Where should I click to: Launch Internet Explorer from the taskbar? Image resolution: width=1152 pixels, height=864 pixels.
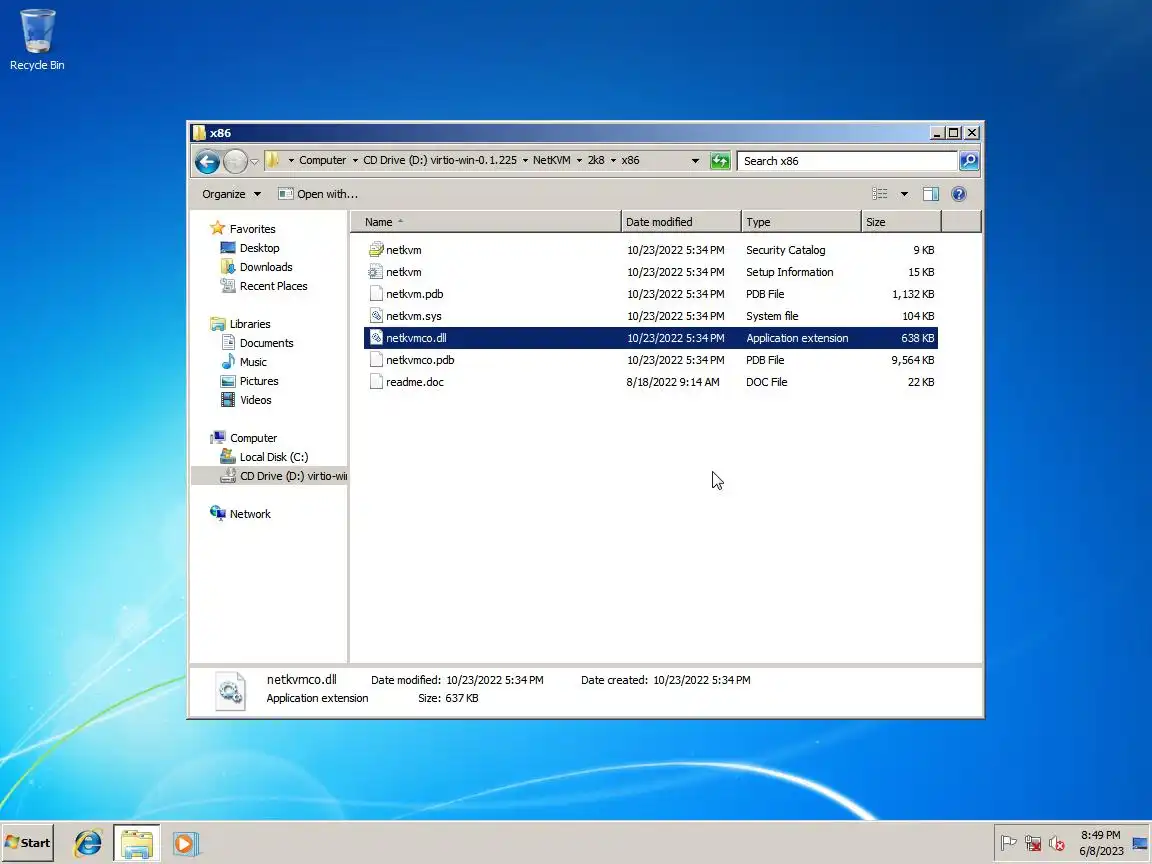[x=88, y=843]
